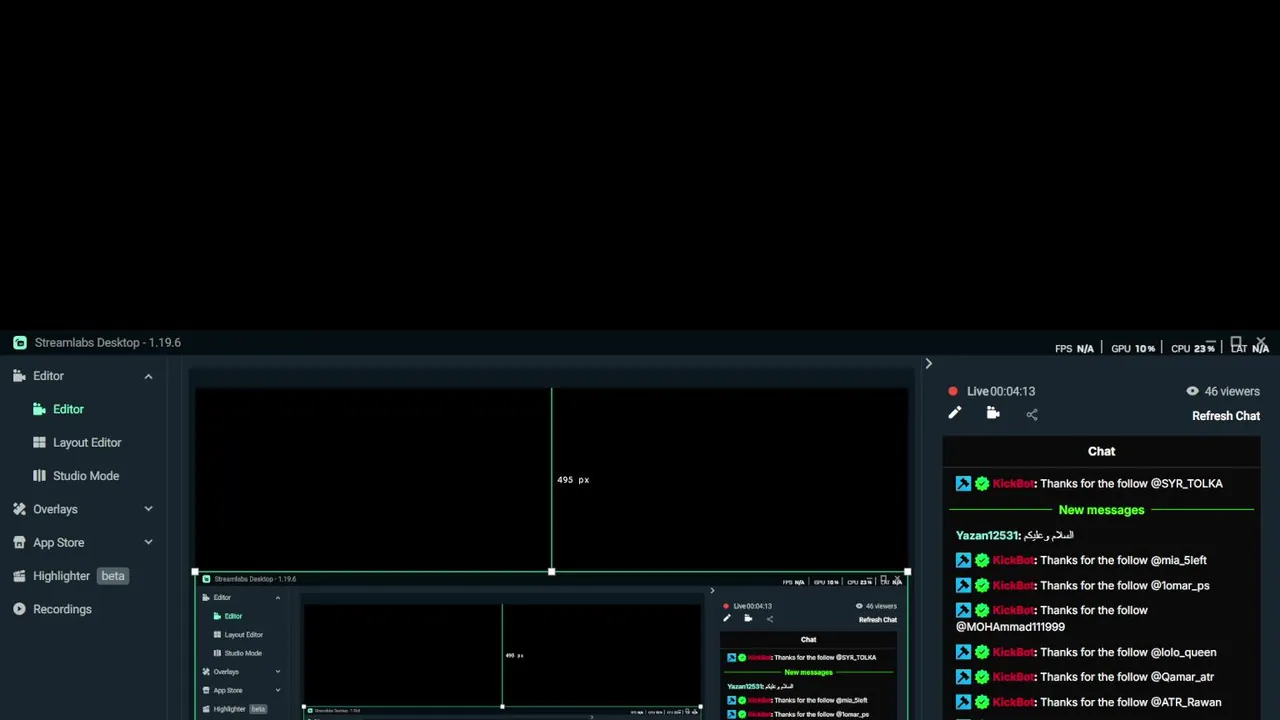Click the 46 viewers count text
The height and width of the screenshot is (720, 1280).
[1232, 391]
